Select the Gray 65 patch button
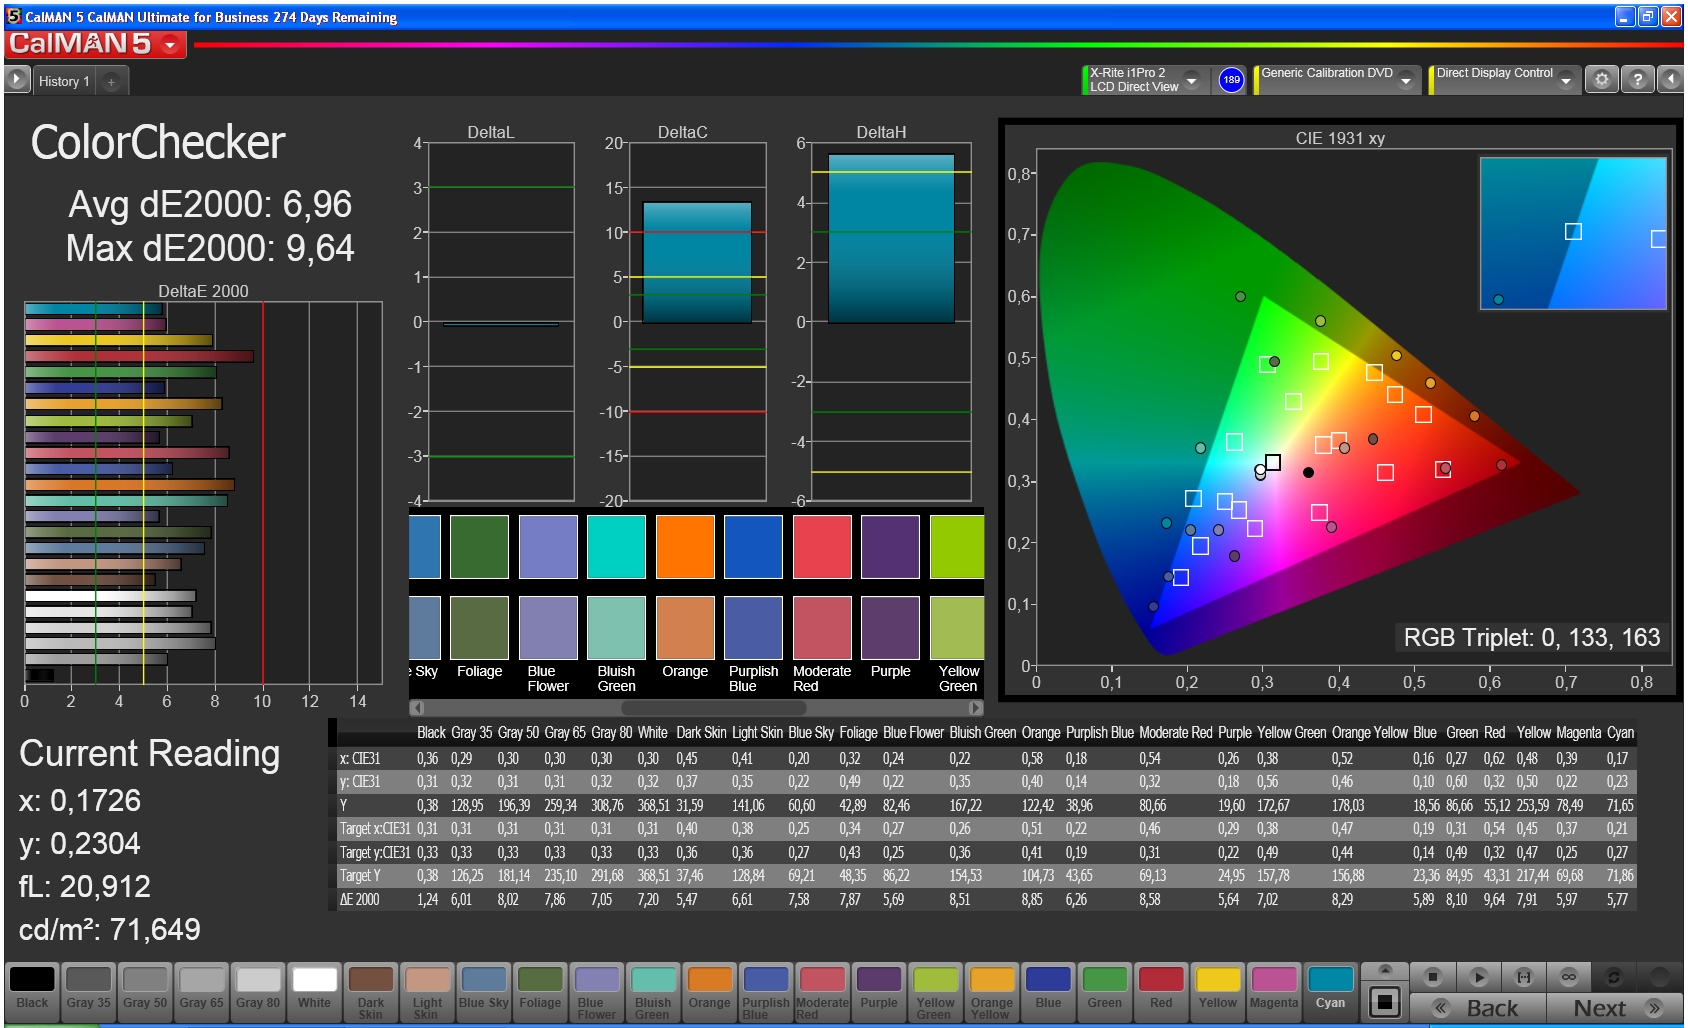1688x1028 pixels. pyautogui.click(x=202, y=992)
